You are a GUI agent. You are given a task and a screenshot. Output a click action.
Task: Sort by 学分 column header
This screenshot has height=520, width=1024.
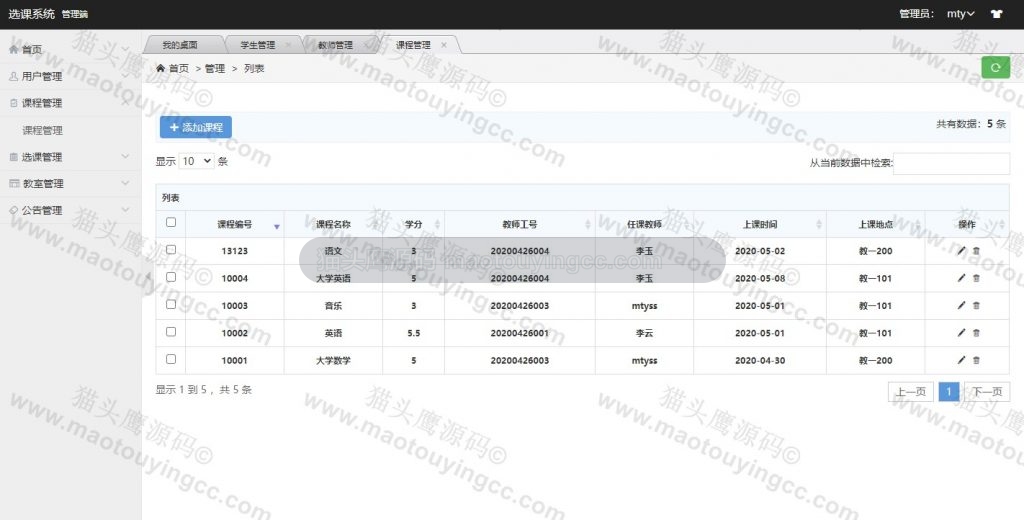pyautogui.click(x=413, y=224)
